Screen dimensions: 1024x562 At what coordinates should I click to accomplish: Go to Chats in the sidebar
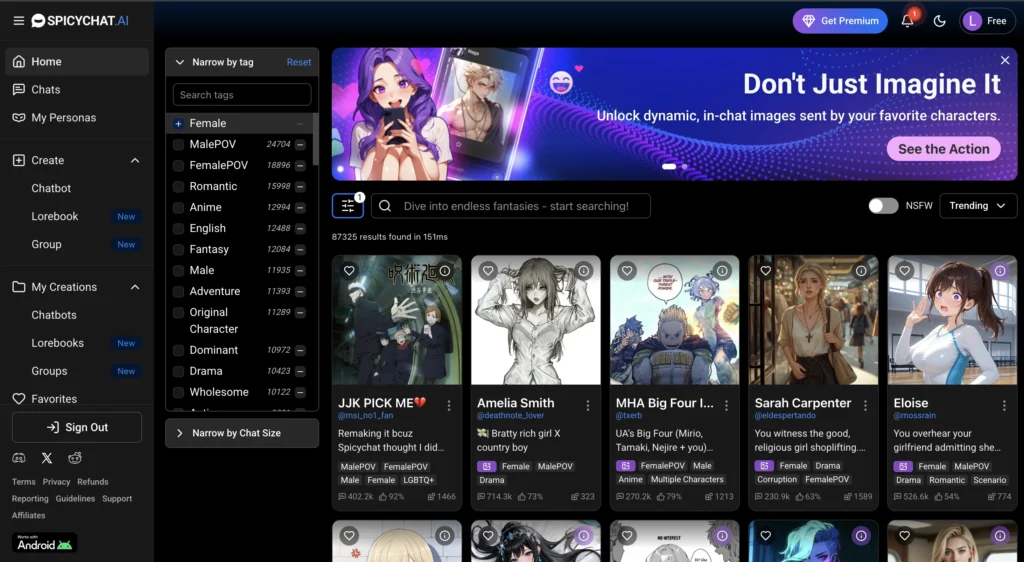[x=46, y=90]
